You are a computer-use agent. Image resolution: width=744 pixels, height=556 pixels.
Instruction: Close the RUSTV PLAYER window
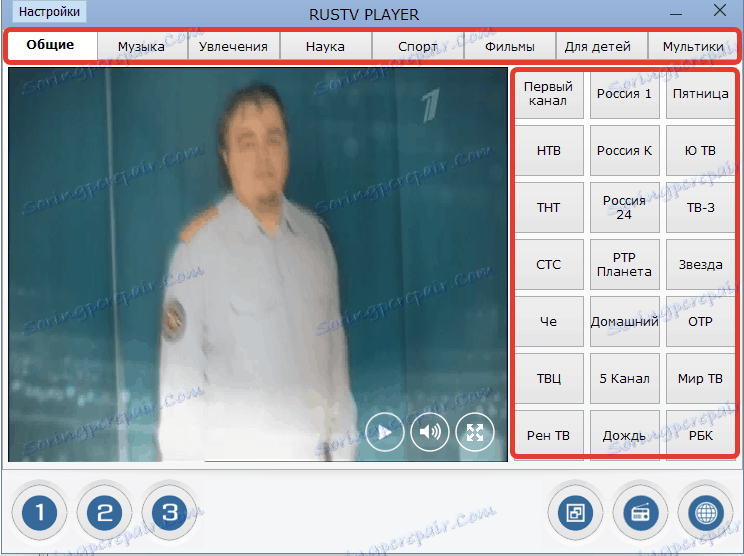point(720,10)
